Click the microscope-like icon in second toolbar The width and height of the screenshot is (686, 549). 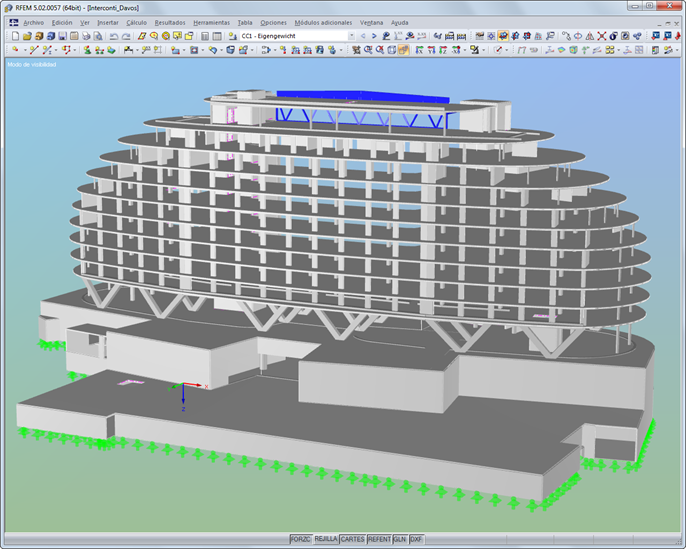[x=474, y=50]
